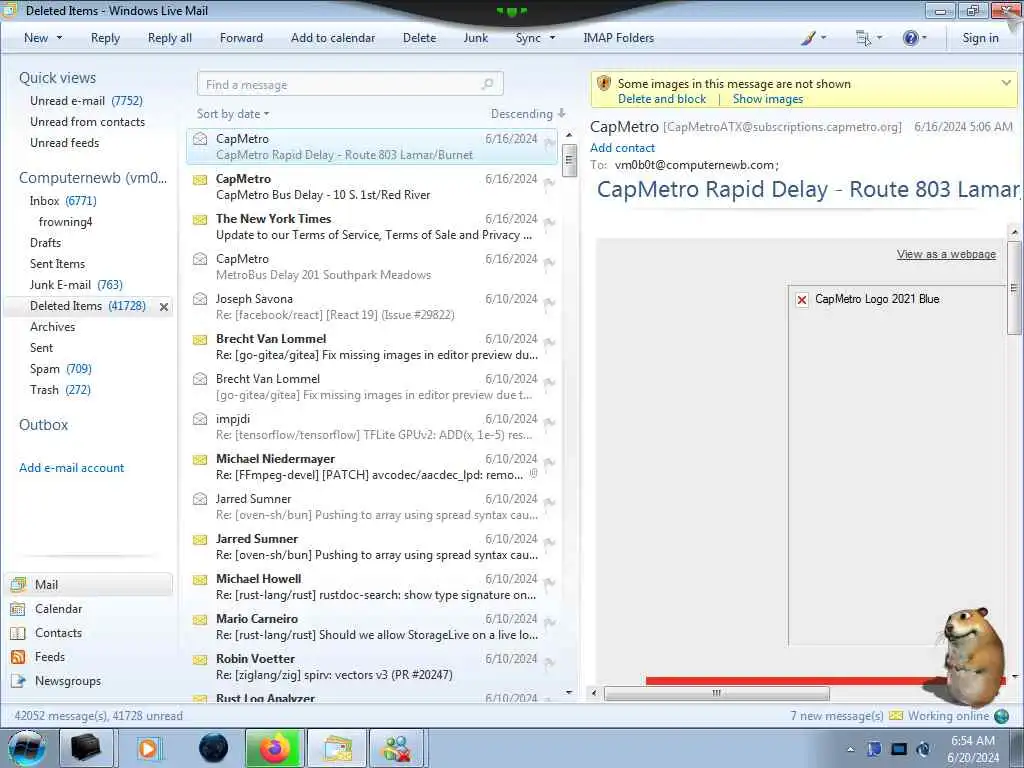This screenshot has width=1024, height=768.
Task: Open the Sync dropdown arrow
Action: [552, 38]
